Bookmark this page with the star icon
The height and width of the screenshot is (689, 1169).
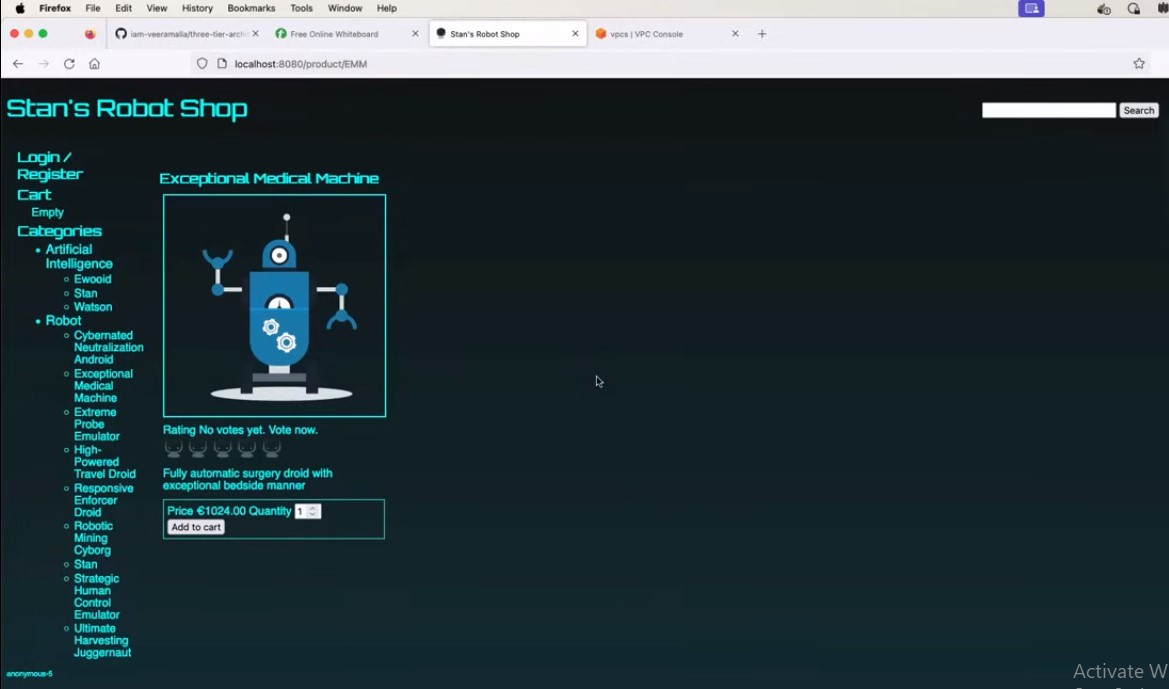pyautogui.click(x=1138, y=63)
